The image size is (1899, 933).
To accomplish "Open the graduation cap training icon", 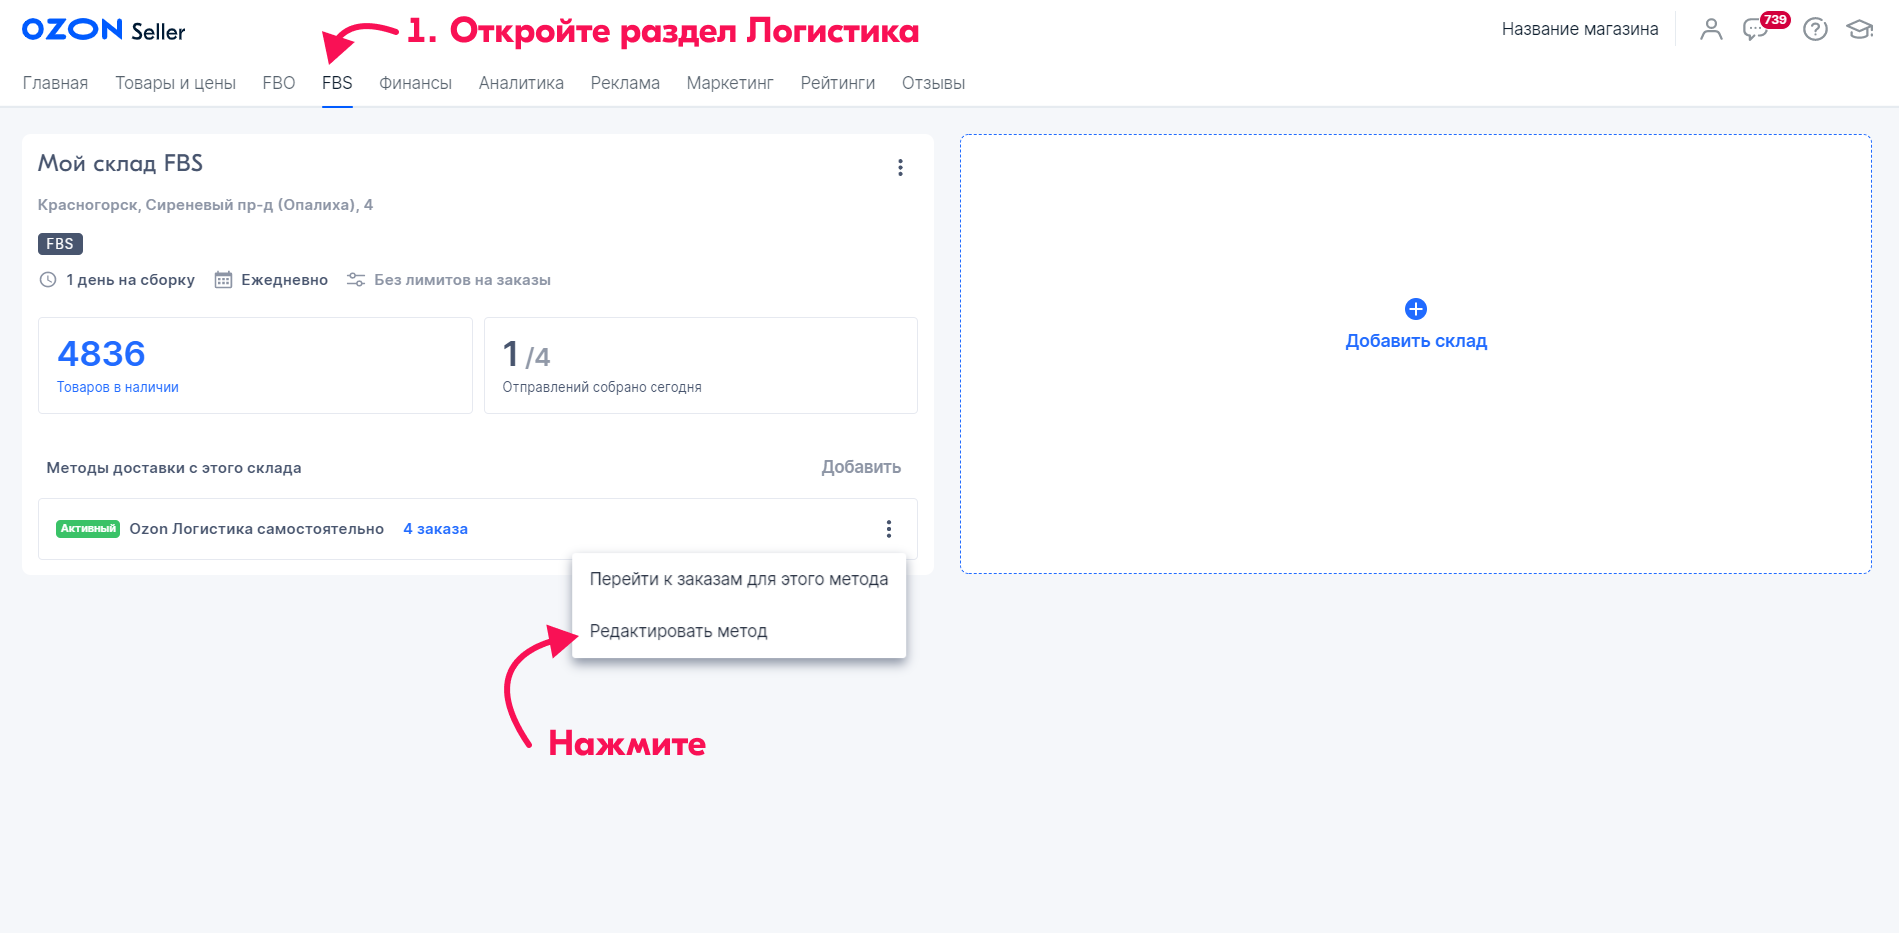I will coord(1859,30).
